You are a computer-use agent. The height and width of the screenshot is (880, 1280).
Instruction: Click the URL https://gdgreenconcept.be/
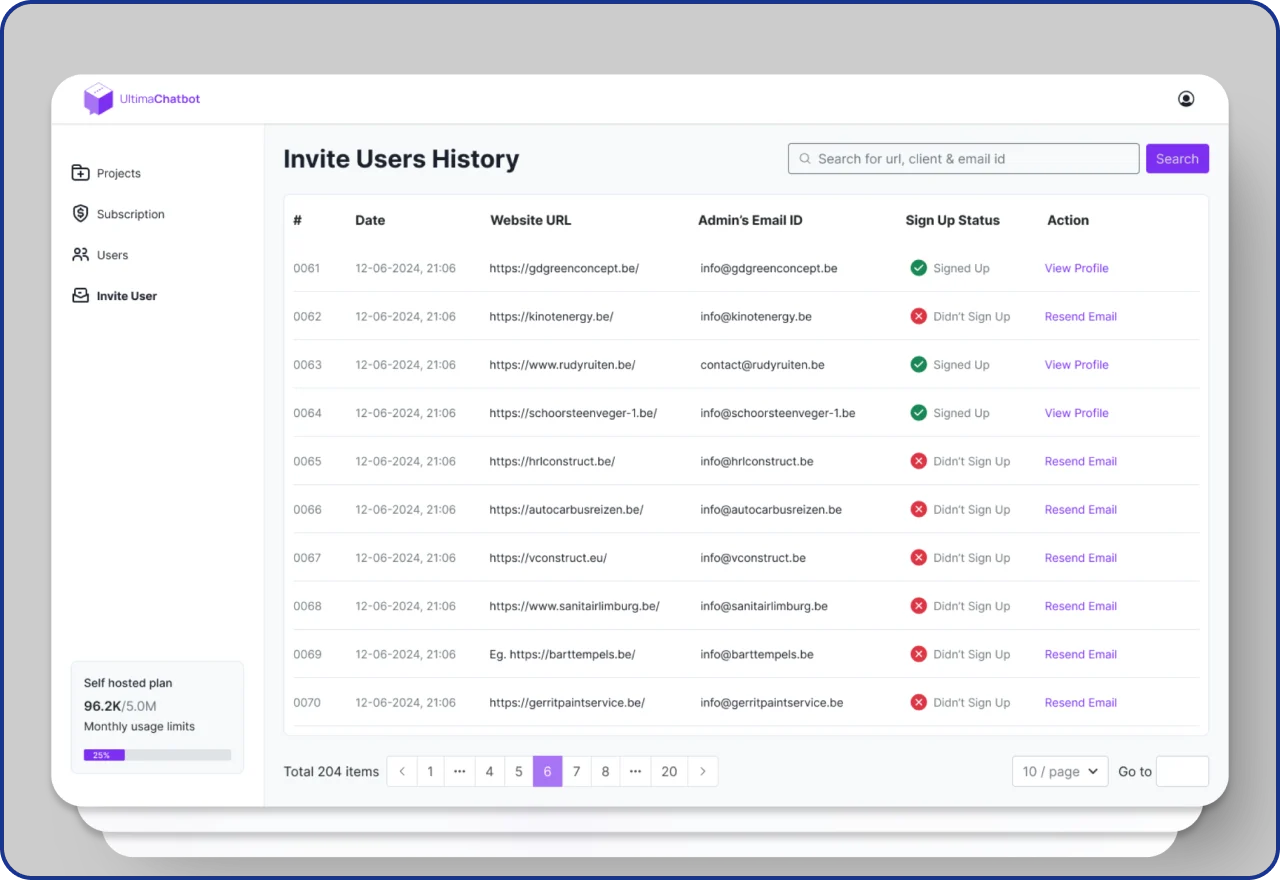pyautogui.click(x=564, y=268)
